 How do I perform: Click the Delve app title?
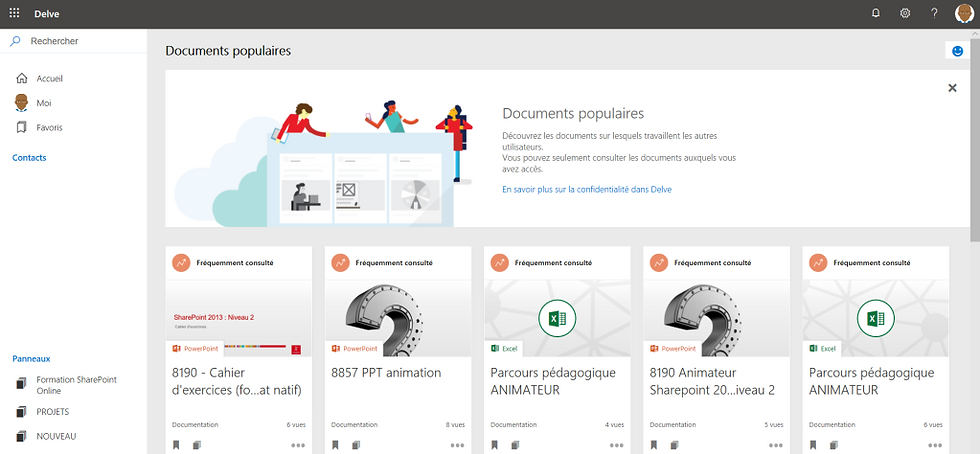click(x=47, y=14)
